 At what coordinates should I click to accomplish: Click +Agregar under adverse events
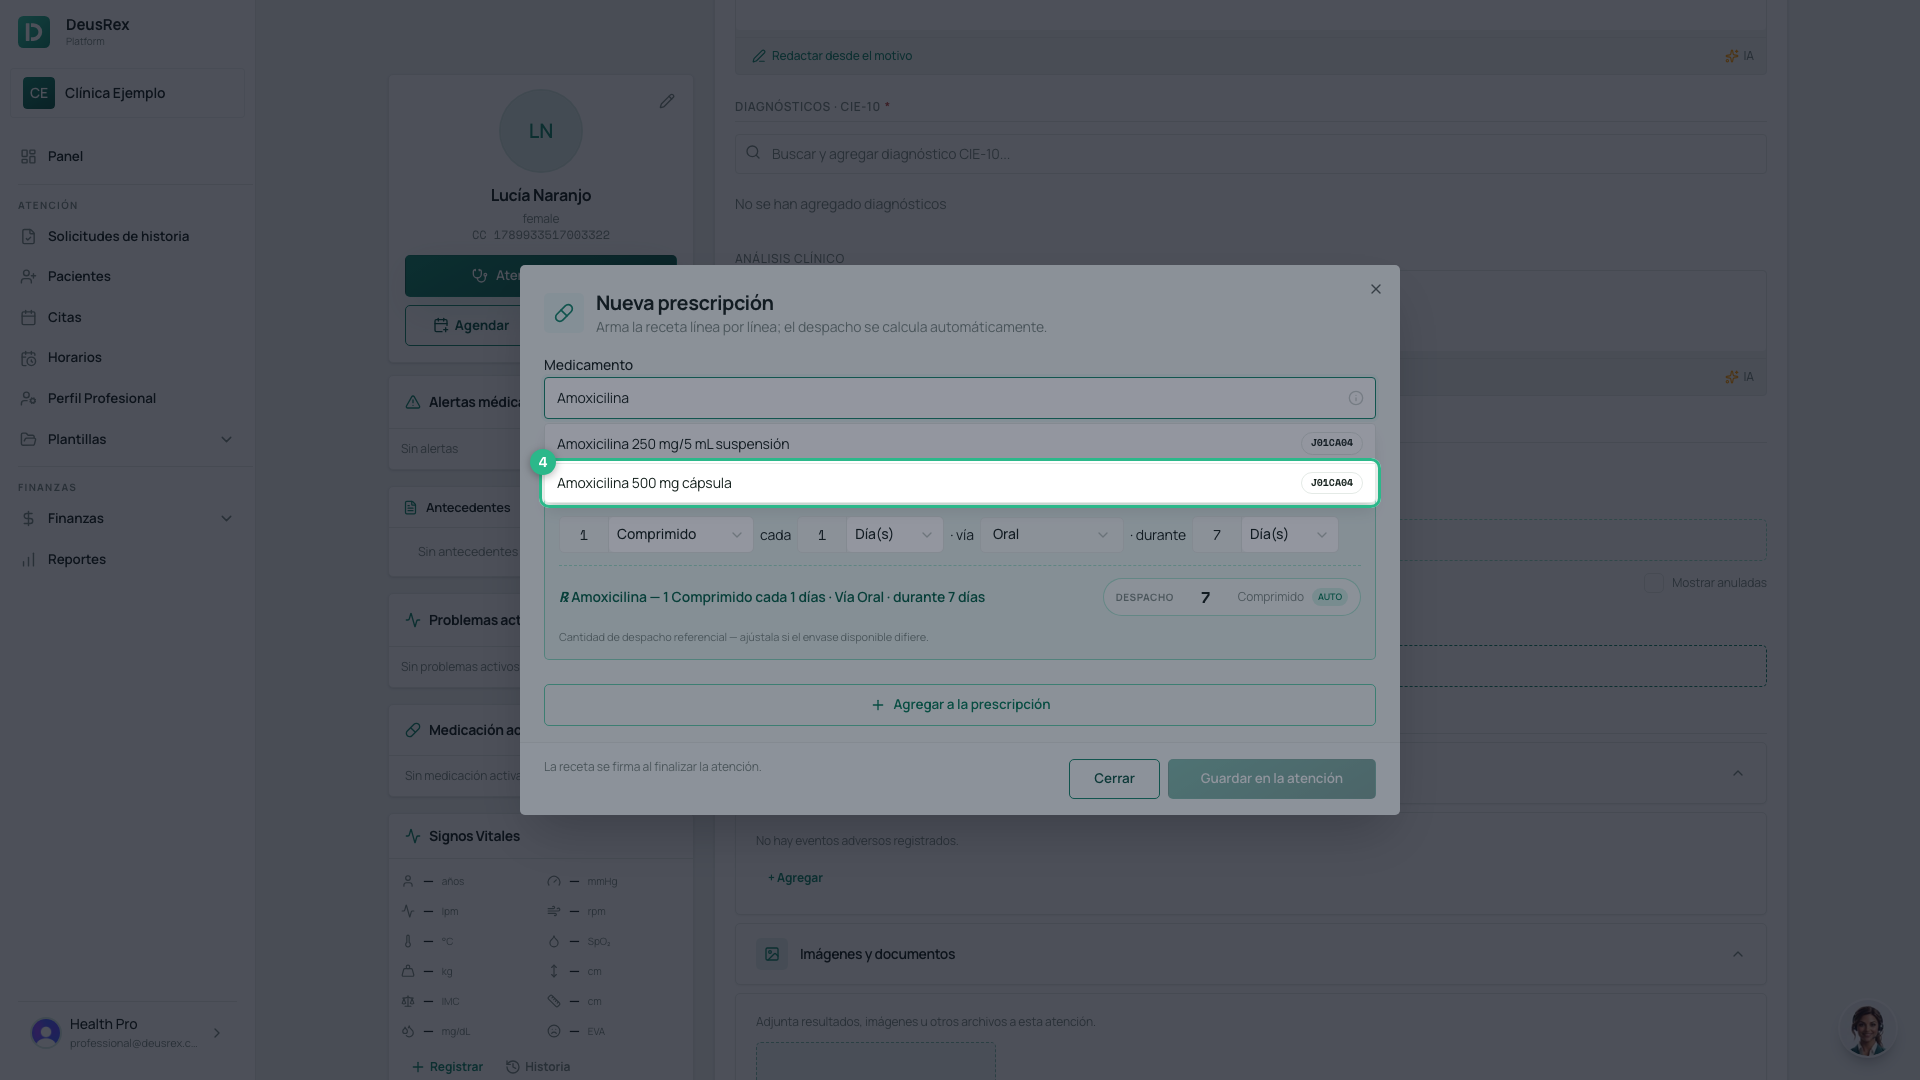(795, 878)
